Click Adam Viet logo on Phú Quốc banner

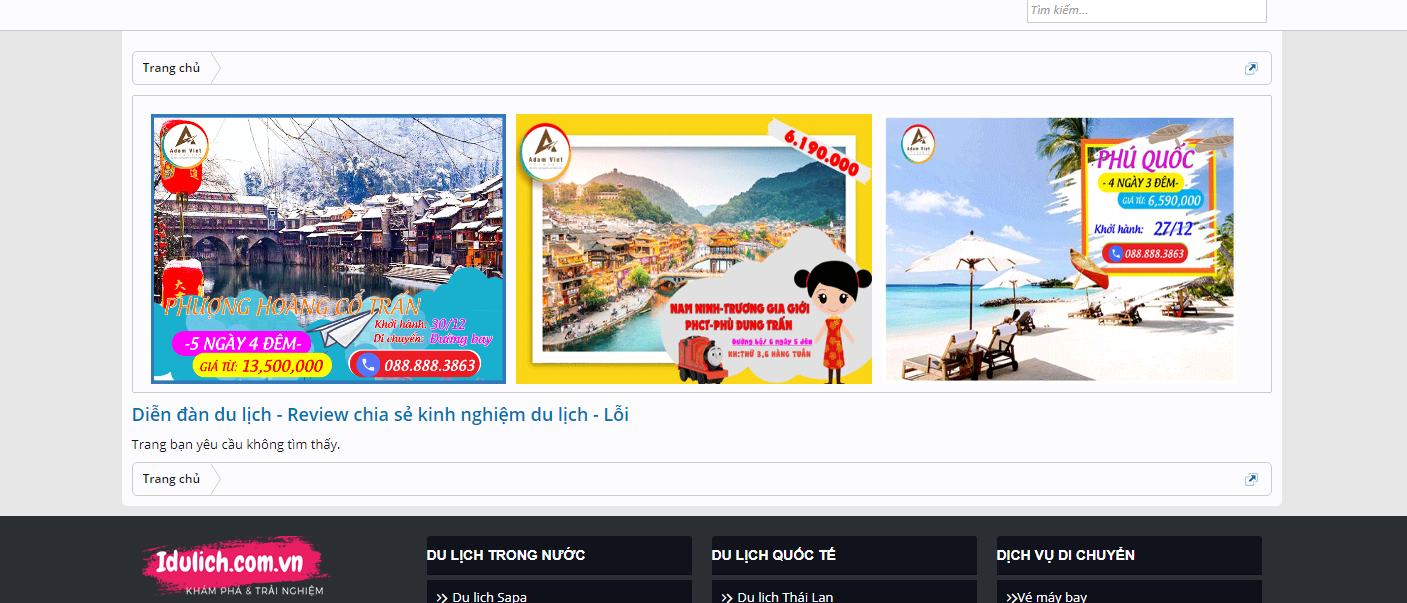[918, 143]
